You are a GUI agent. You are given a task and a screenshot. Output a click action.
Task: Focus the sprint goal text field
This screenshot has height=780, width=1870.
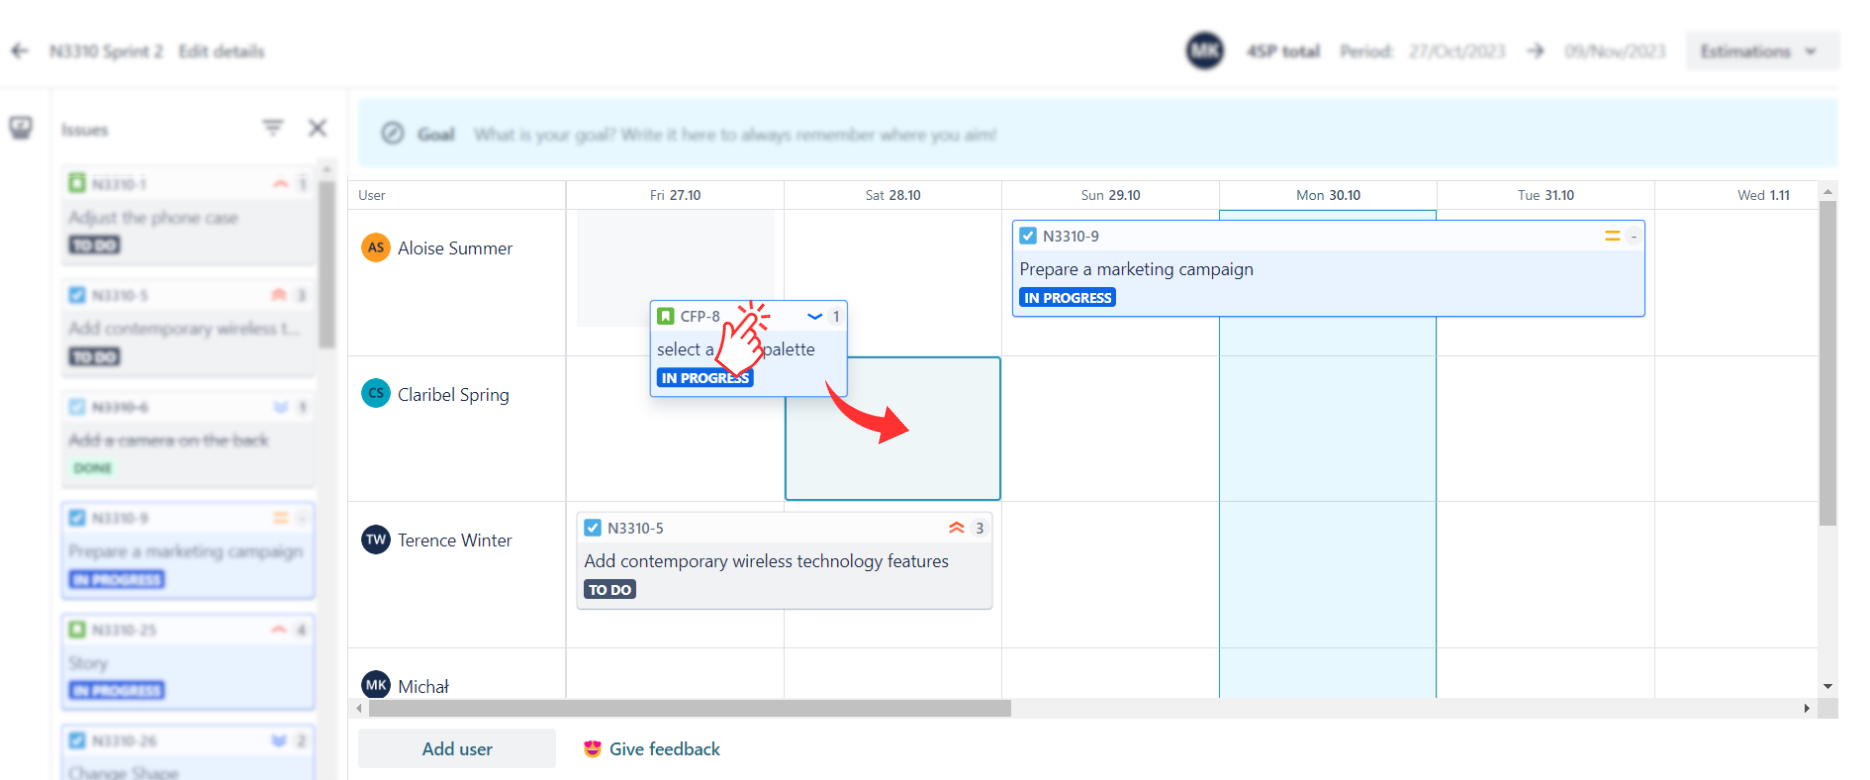click(x=735, y=134)
